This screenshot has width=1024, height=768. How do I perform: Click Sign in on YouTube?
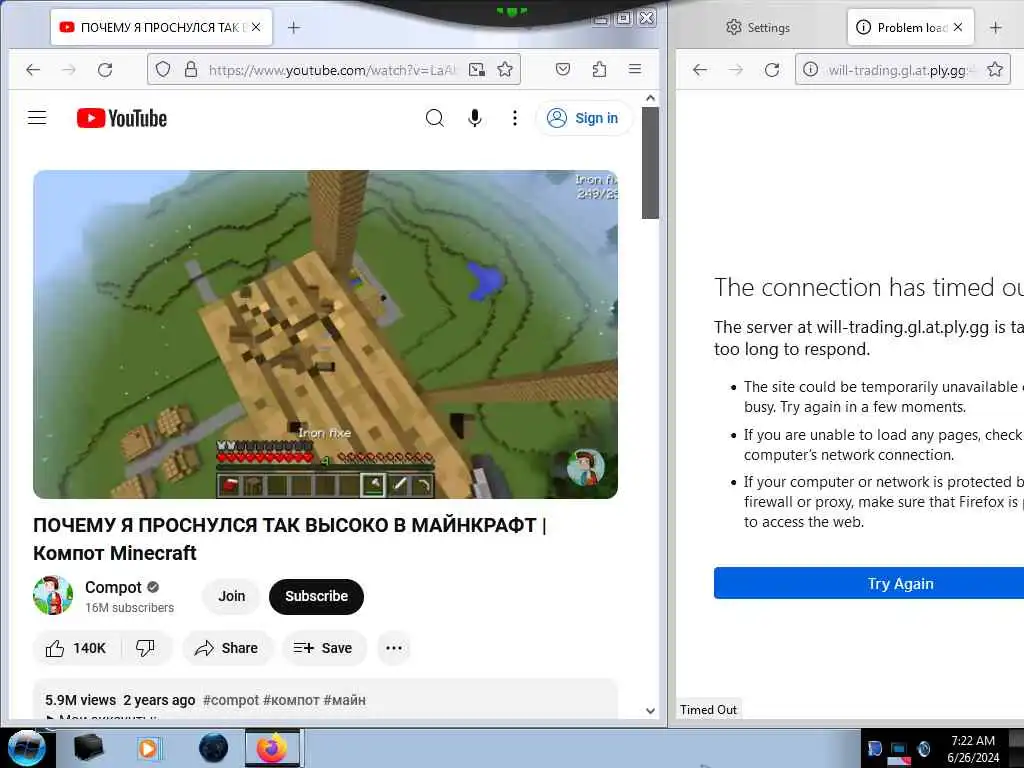click(x=584, y=118)
